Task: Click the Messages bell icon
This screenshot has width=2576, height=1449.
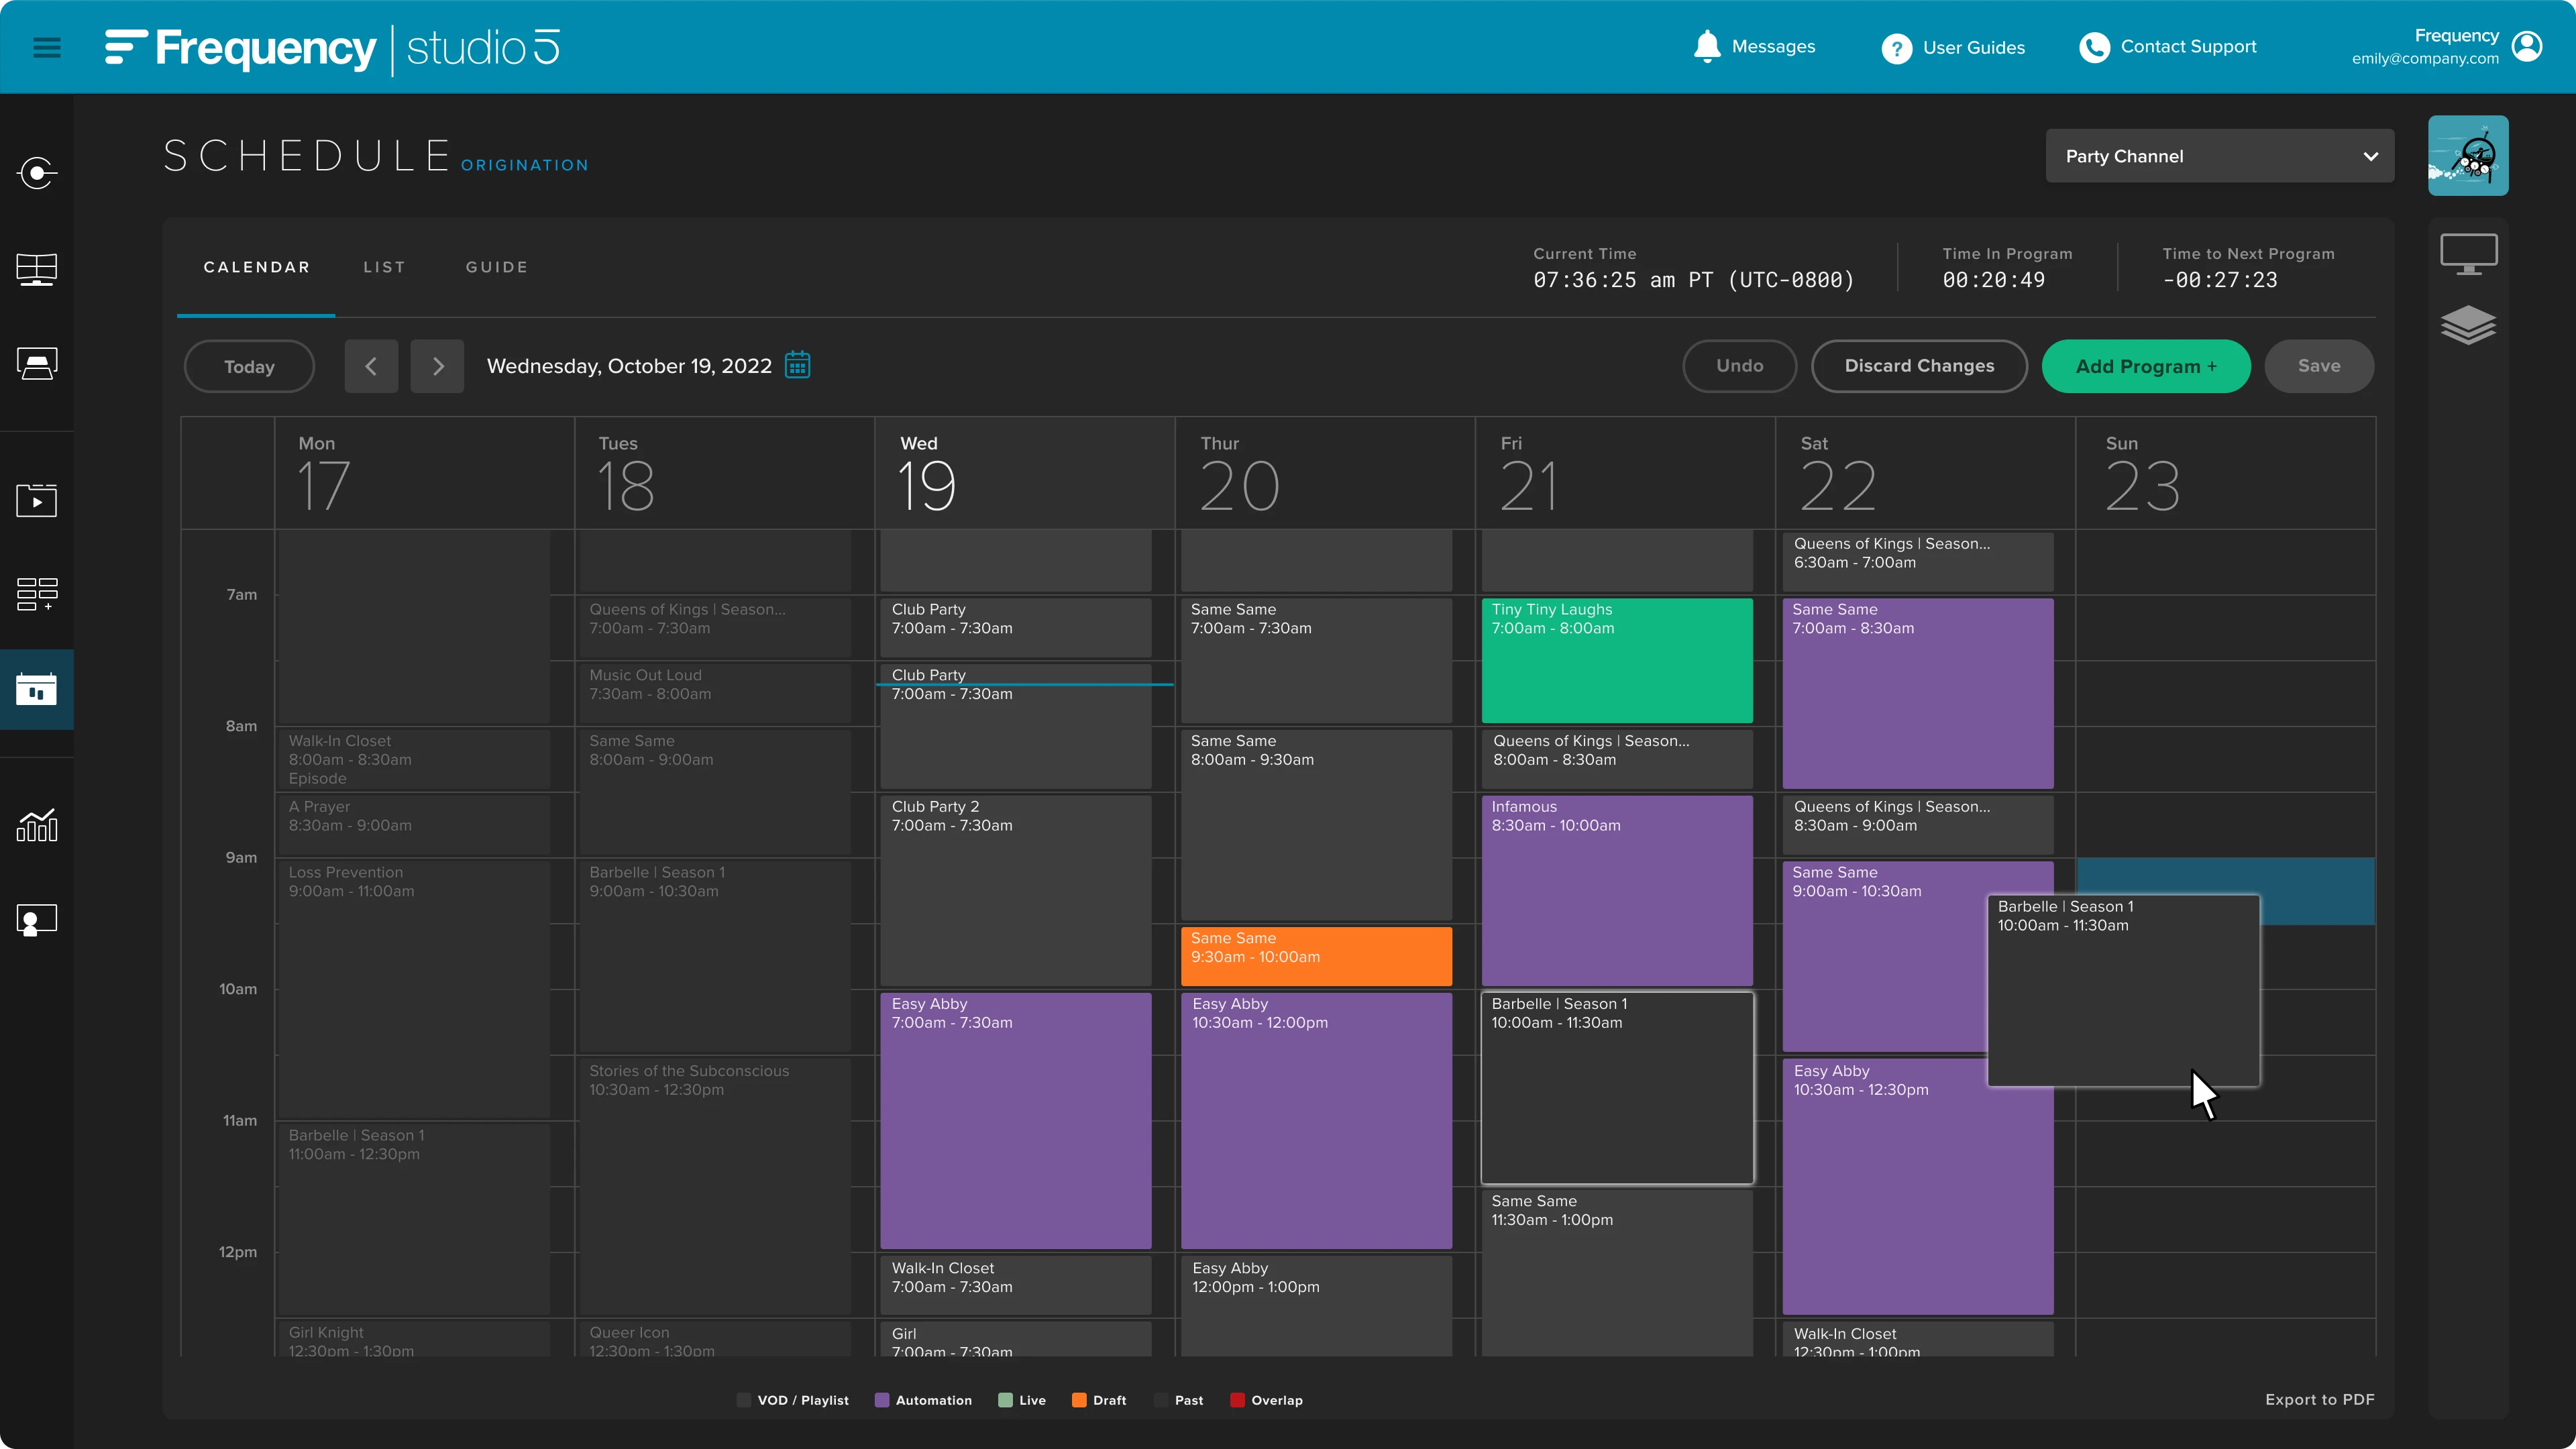Action: coord(1707,47)
